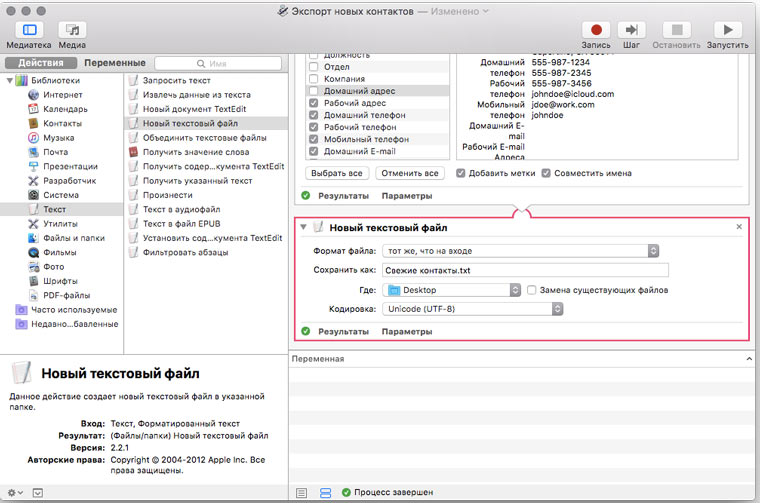Image resolution: width=760 pixels, height=503 pixels.
Task: Click the Отменить все button
Action: [410, 173]
